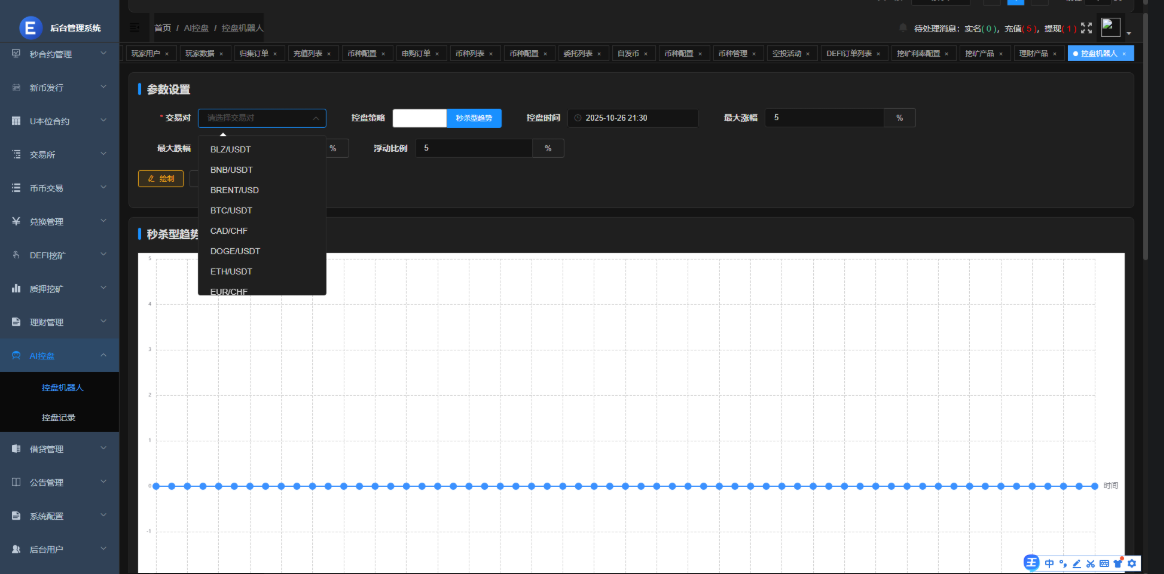This screenshot has width=1164, height=574.
Task: Open the 交易对 trading pair dropdown
Action: pos(262,118)
